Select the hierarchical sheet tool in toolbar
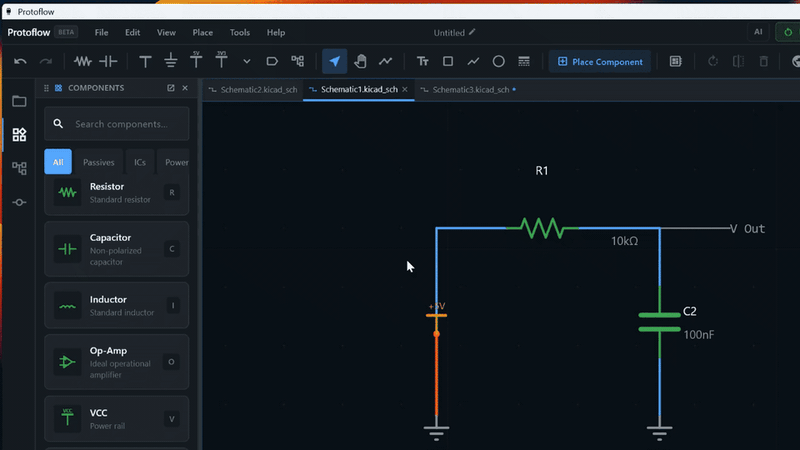This screenshot has width=800, height=450. click(x=297, y=62)
